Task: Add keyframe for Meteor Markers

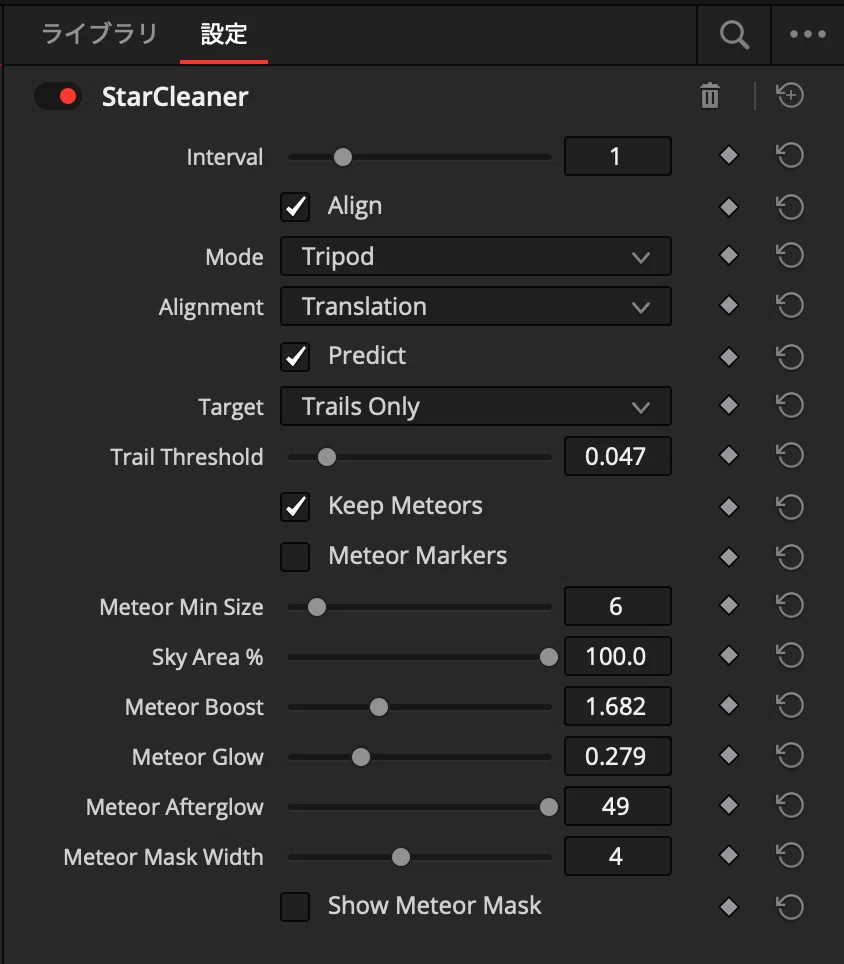Action: pos(729,558)
